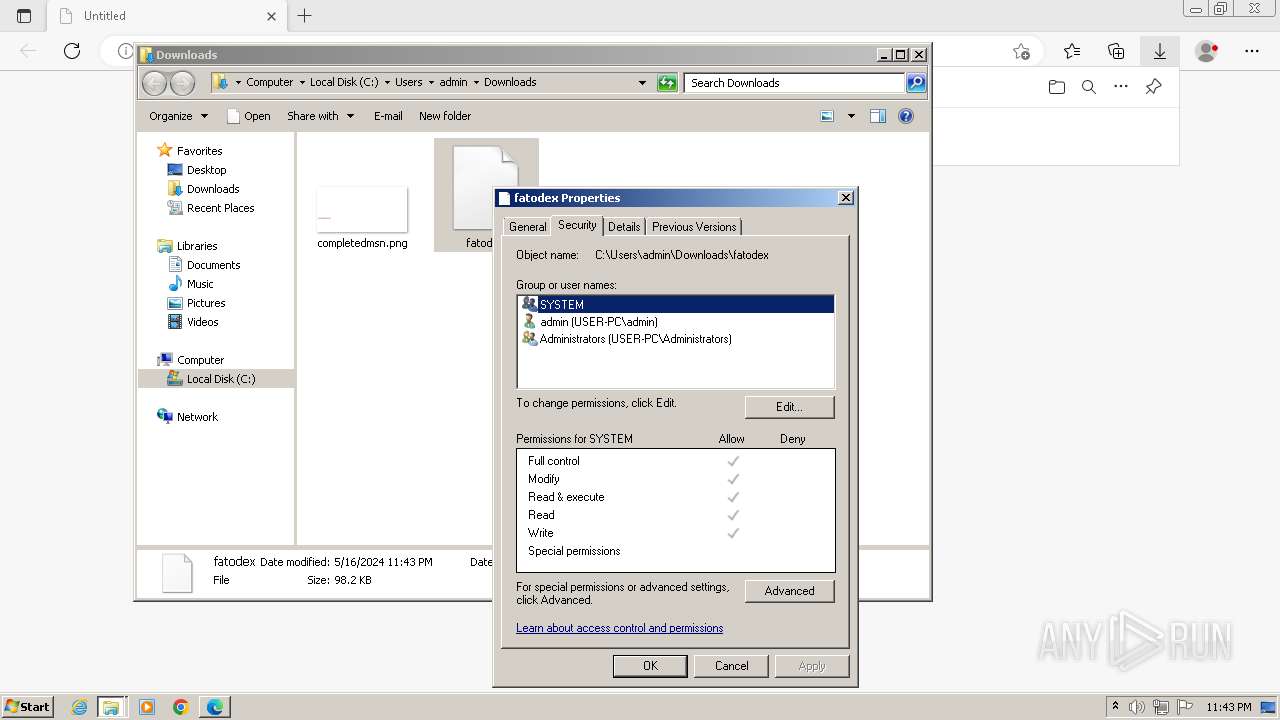Open Edge collections icon
Viewport: 1280px width, 720px height.
tap(1116, 51)
